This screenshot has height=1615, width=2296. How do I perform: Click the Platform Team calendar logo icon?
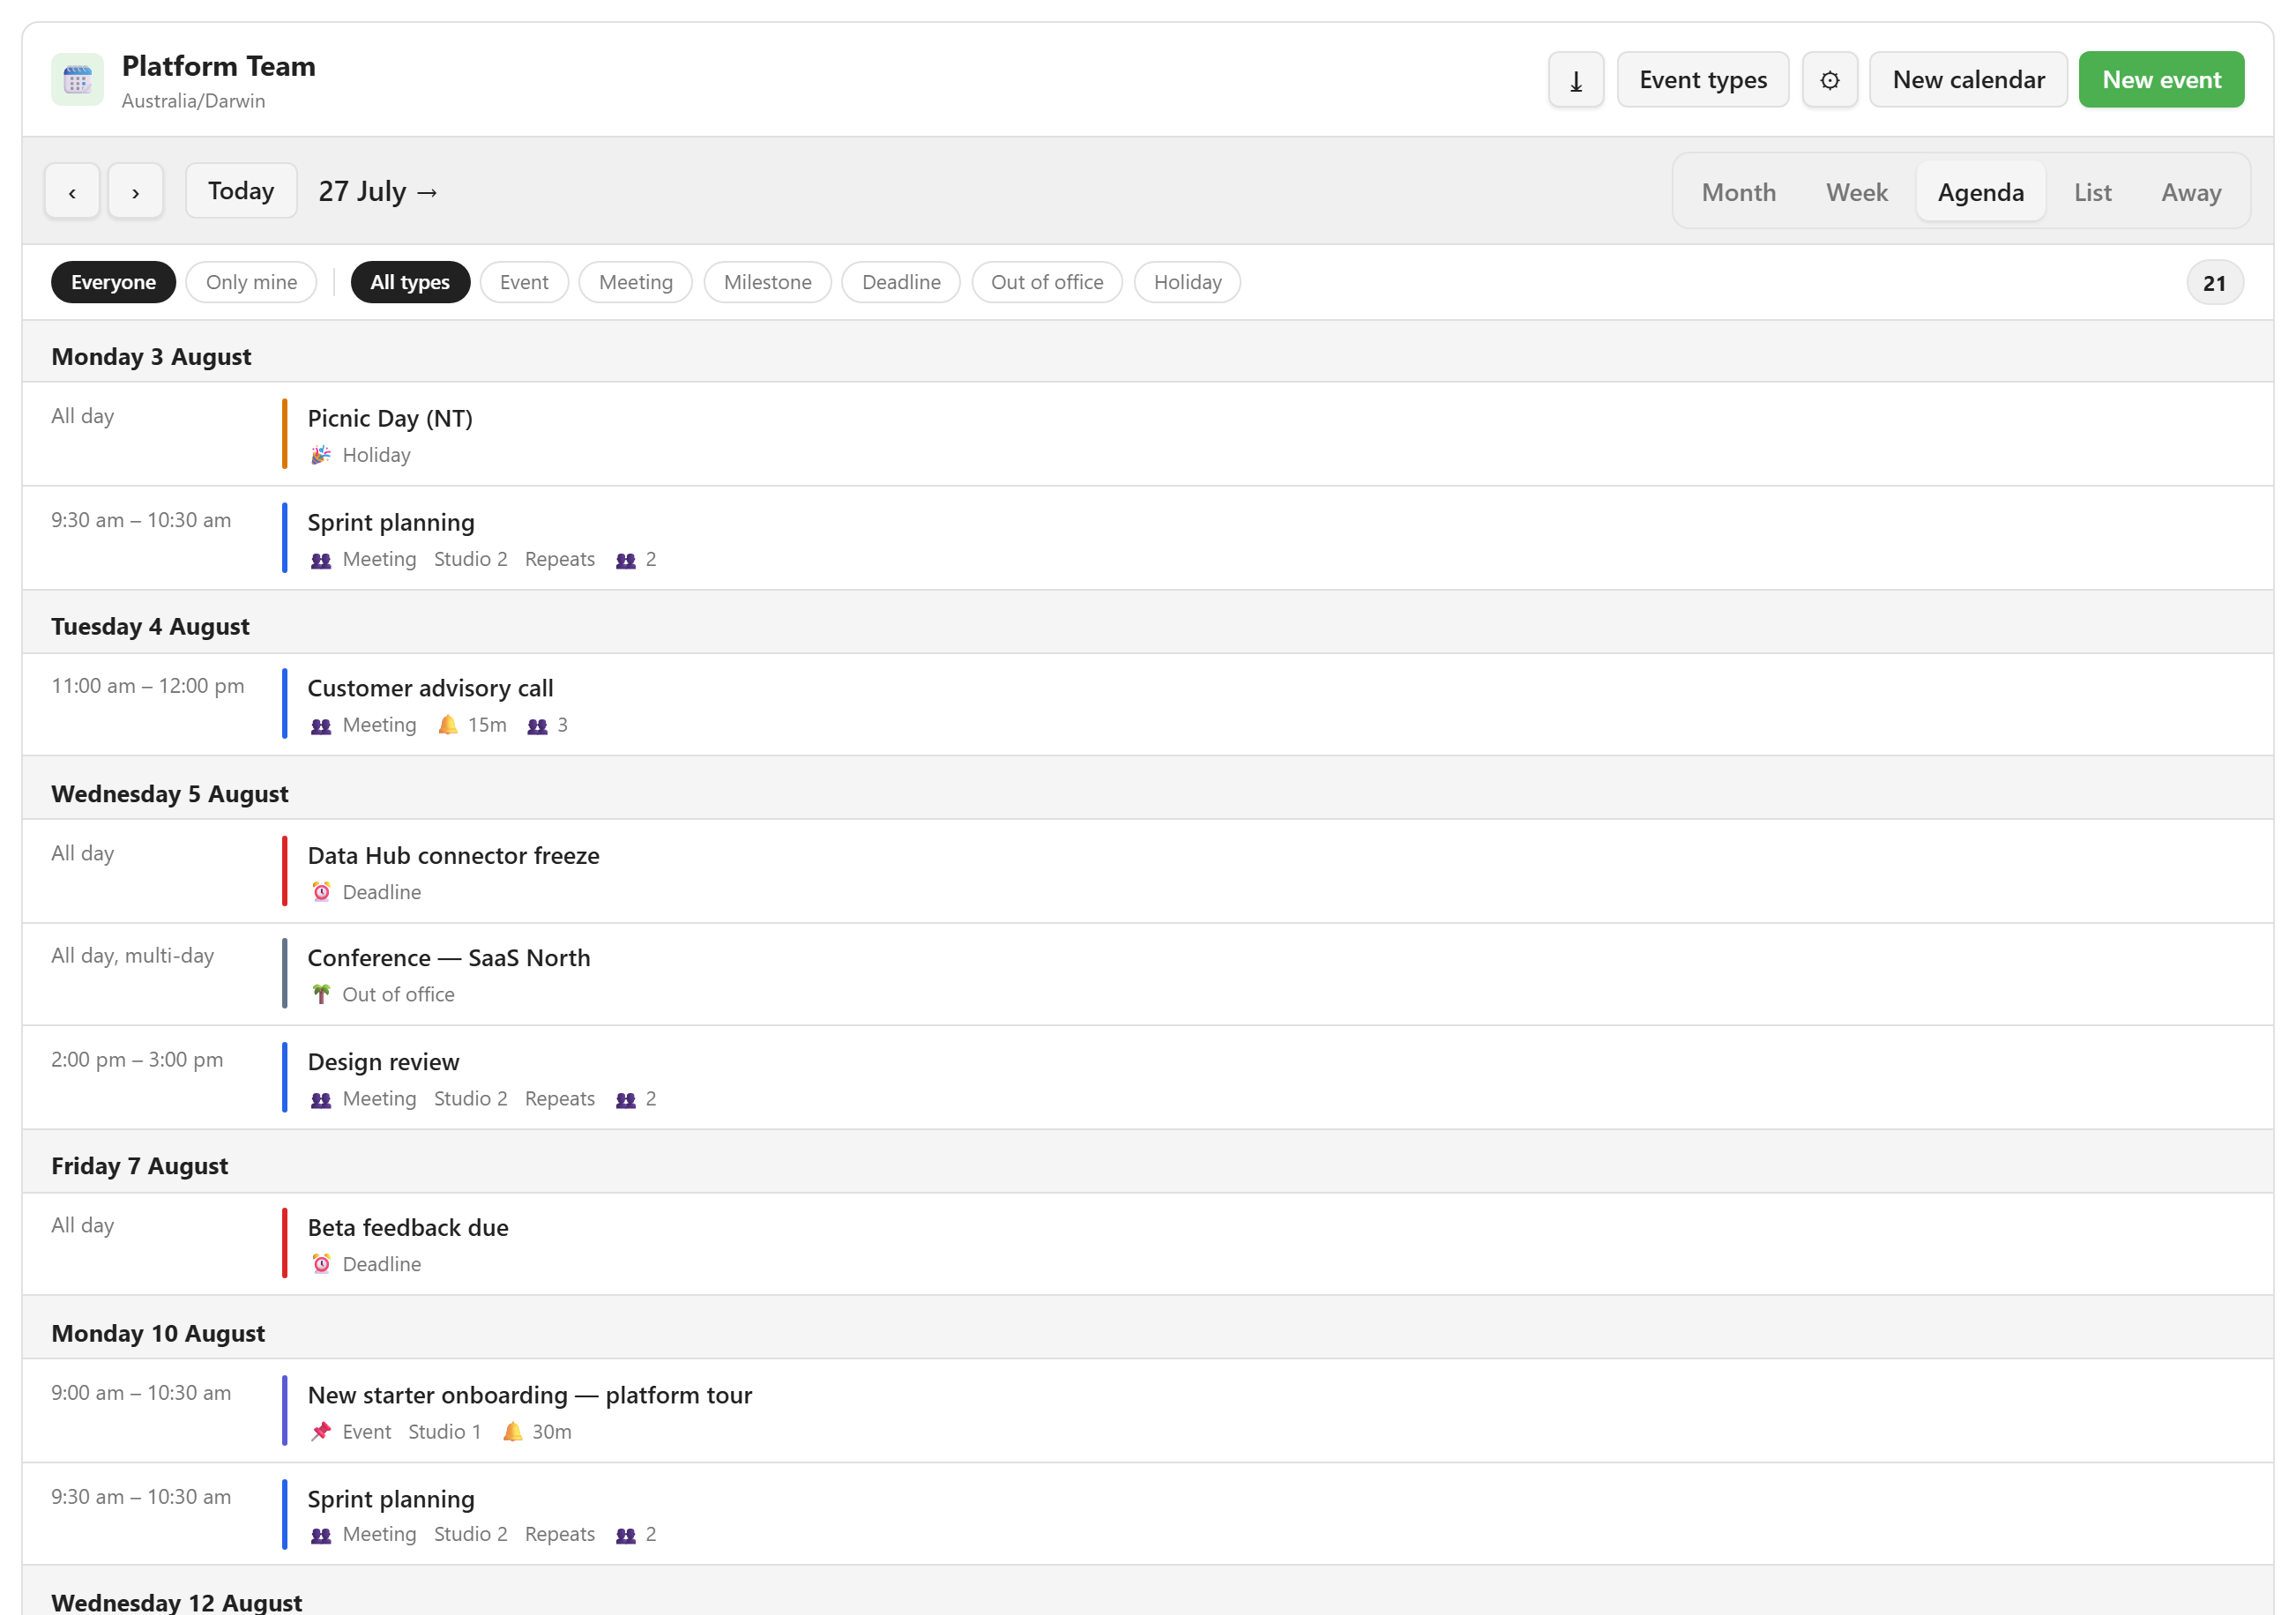[x=77, y=80]
